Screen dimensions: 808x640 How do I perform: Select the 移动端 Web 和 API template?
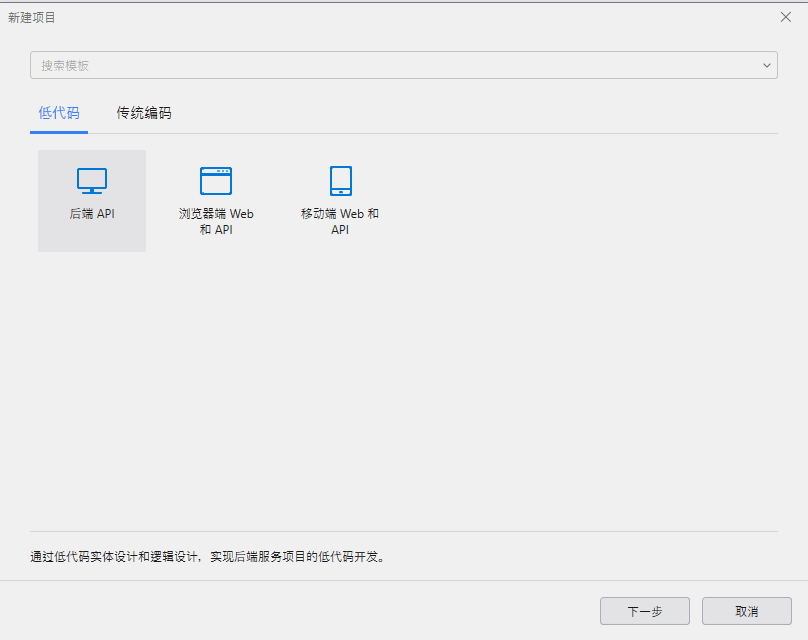340,200
